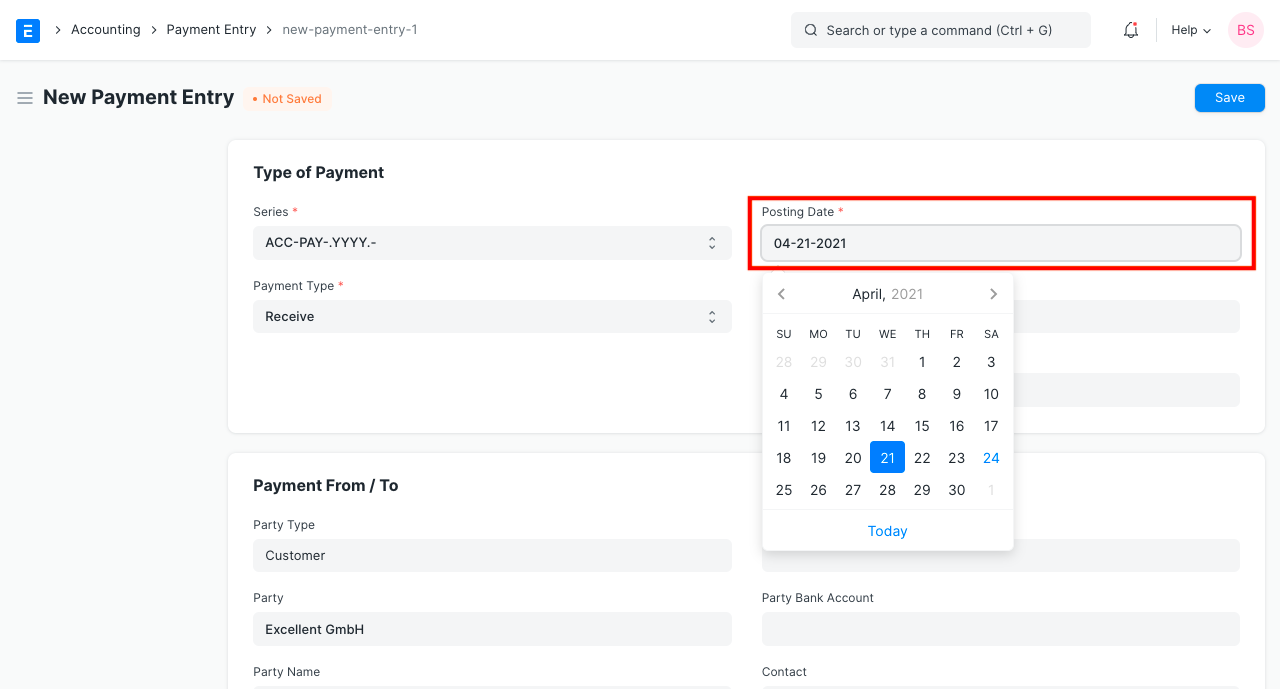Go to next month with the right calendar arrow

993,293
